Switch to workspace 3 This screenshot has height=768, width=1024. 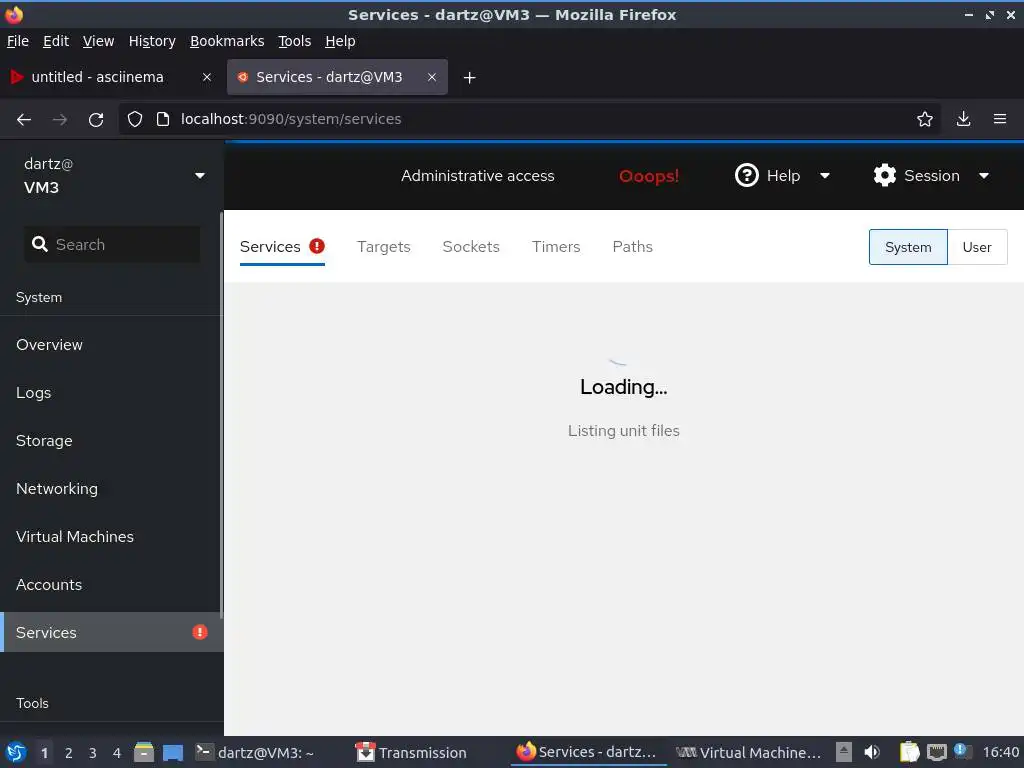tap(93, 753)
